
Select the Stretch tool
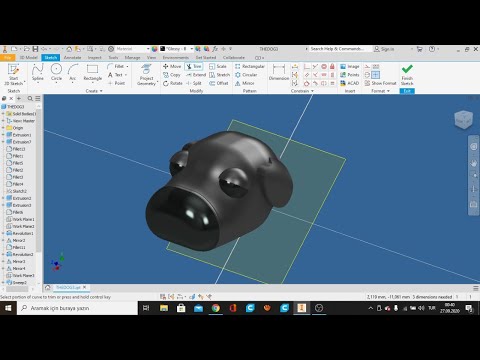pos(219,75)
